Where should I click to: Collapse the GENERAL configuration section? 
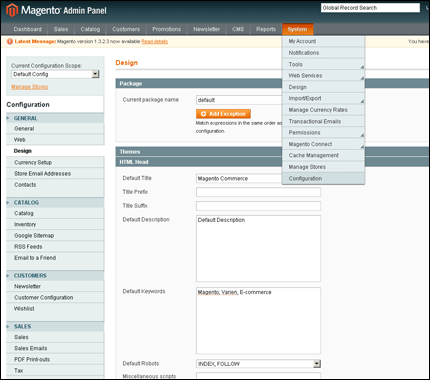[x=55, y=118]
